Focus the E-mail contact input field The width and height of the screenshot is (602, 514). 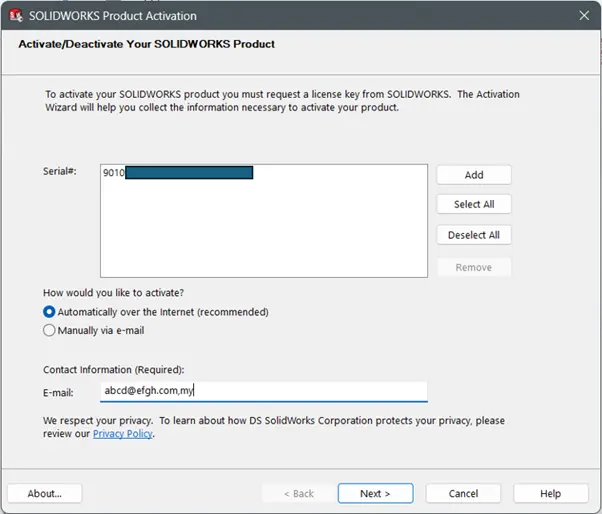(x=264, y=391)
